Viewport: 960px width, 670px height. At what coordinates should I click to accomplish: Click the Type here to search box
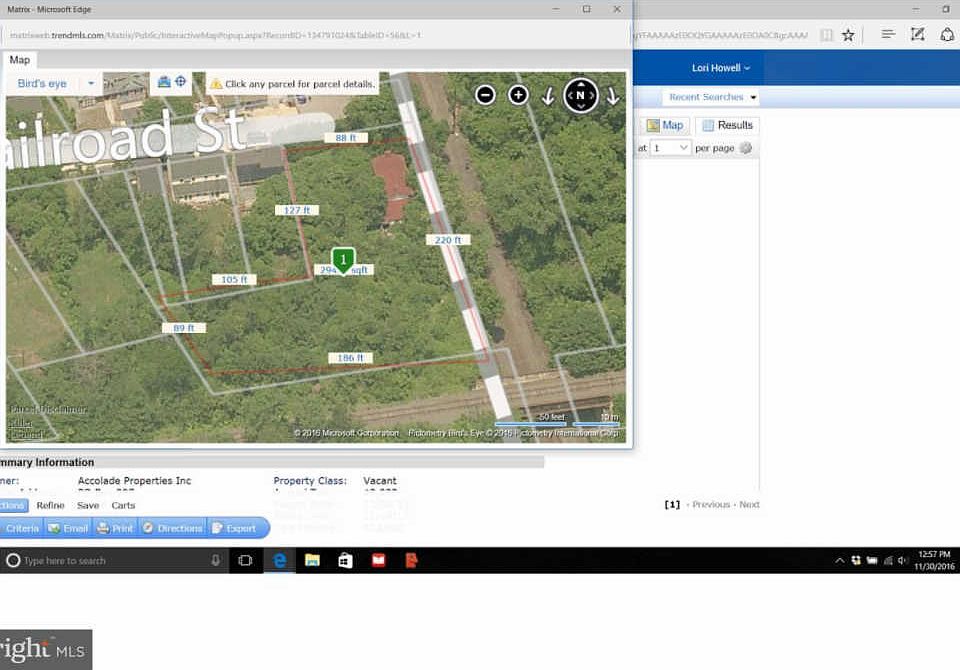click(114, 560)
